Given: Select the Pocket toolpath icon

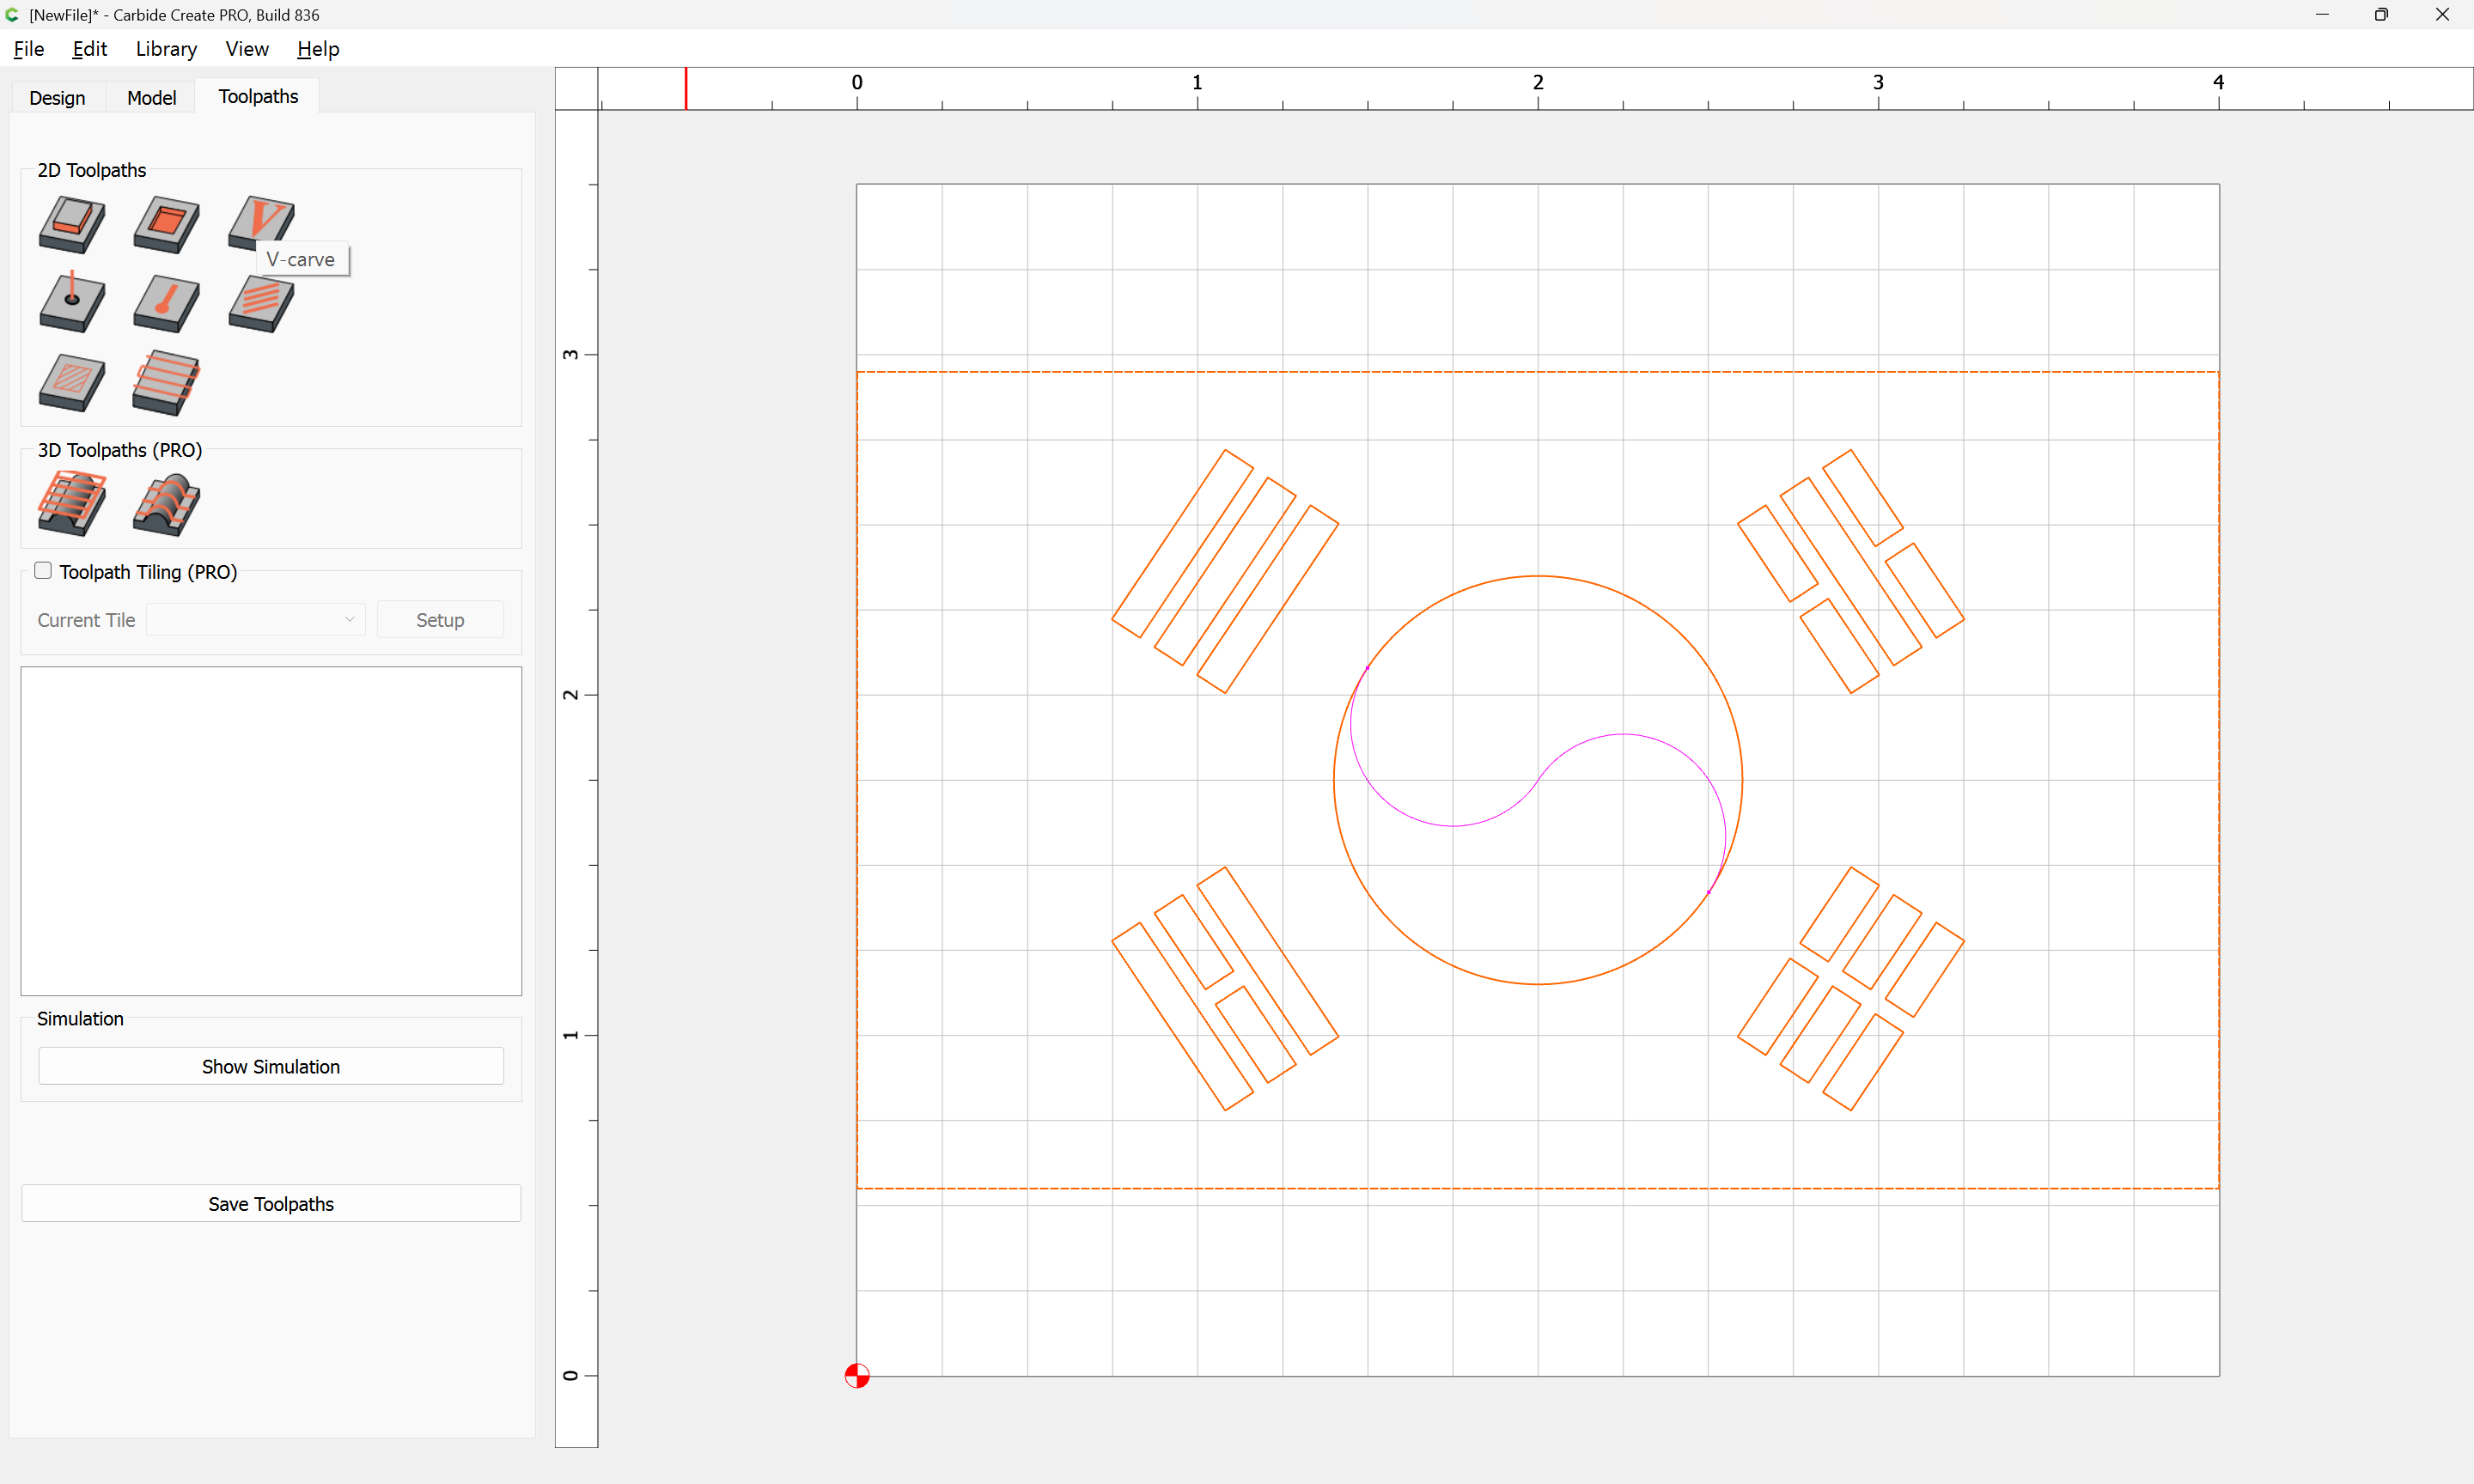Looking at the screenshot, I should click(x=166, y=223).
